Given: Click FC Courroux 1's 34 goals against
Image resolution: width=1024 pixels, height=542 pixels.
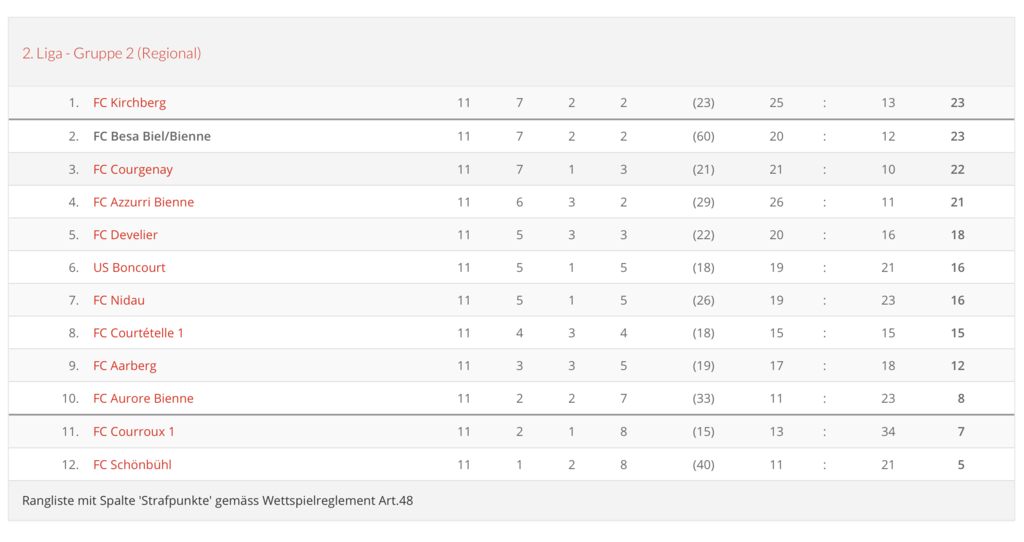Looking at the screenshot, I should [x=888, y=431].
